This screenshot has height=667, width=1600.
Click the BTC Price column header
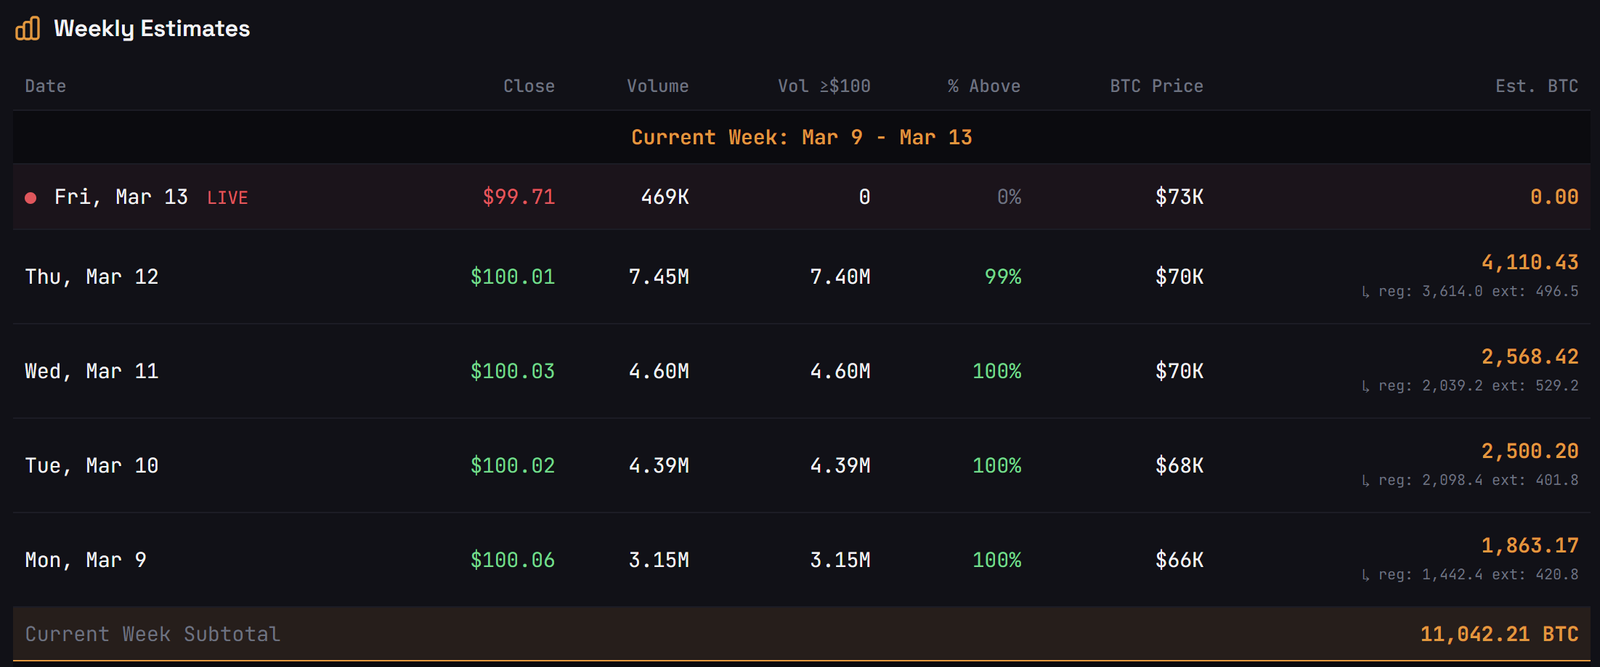click(1155, 86)
